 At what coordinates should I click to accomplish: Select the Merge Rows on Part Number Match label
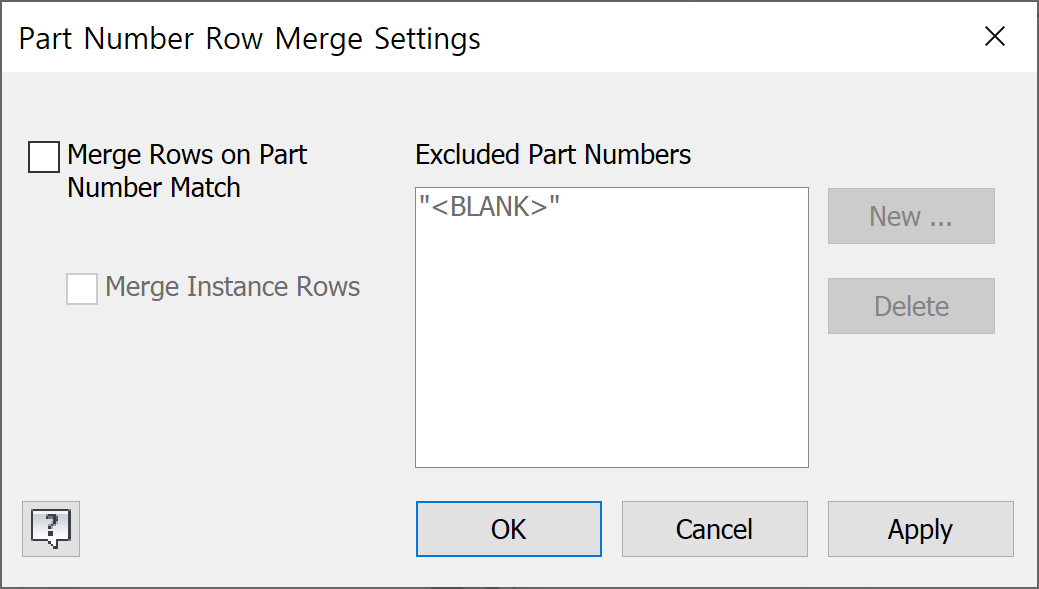coord(186,170)
